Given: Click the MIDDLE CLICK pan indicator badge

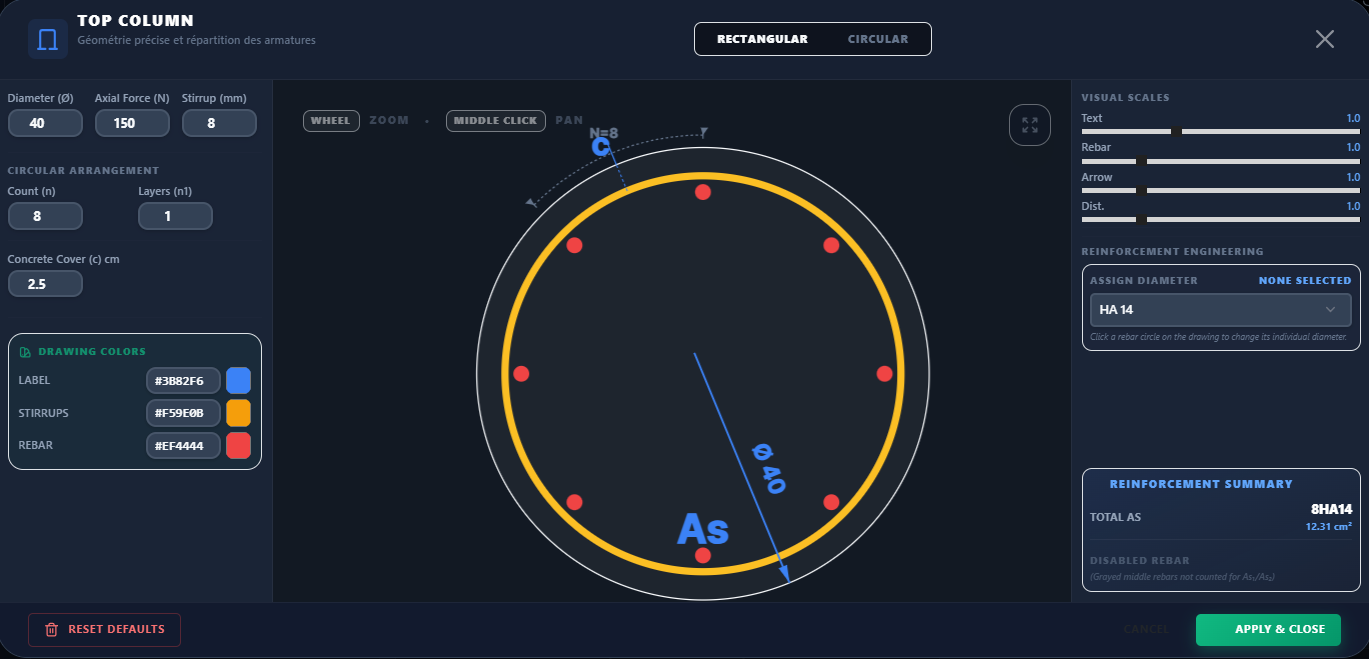Looking at the screenshot, I should [x=495, y=120].
